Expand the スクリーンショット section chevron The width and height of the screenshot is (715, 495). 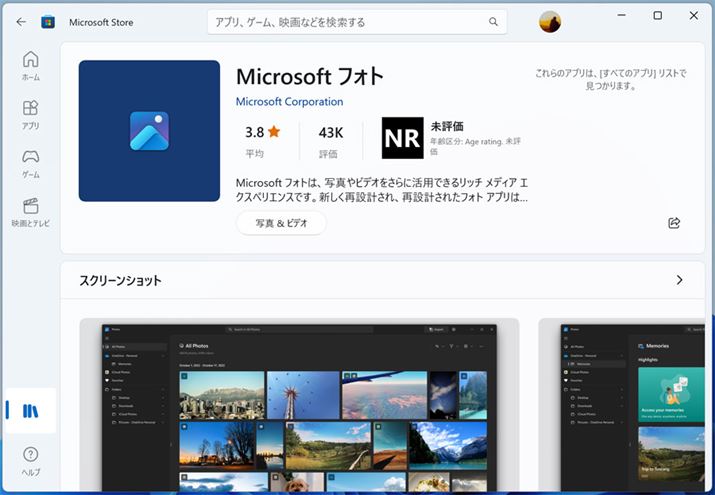coord(679,280)
